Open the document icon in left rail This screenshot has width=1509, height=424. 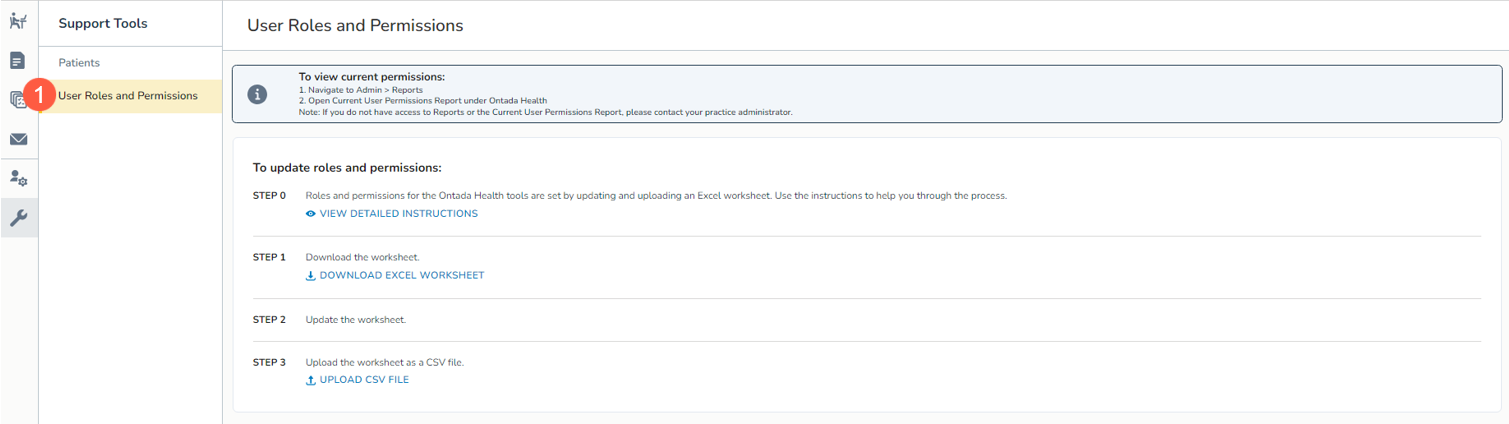(18, 61)
